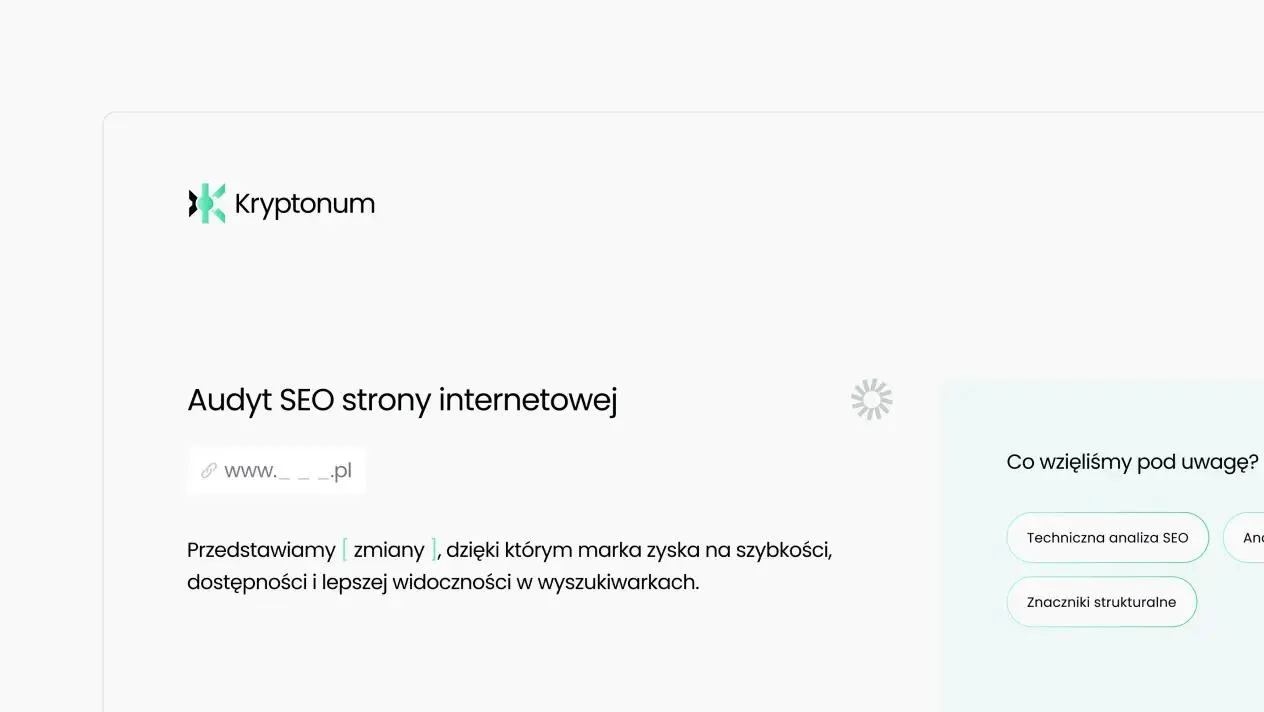1264x712 pixels.
Task: Click the word SEO in the main heading
Action: 307,400
